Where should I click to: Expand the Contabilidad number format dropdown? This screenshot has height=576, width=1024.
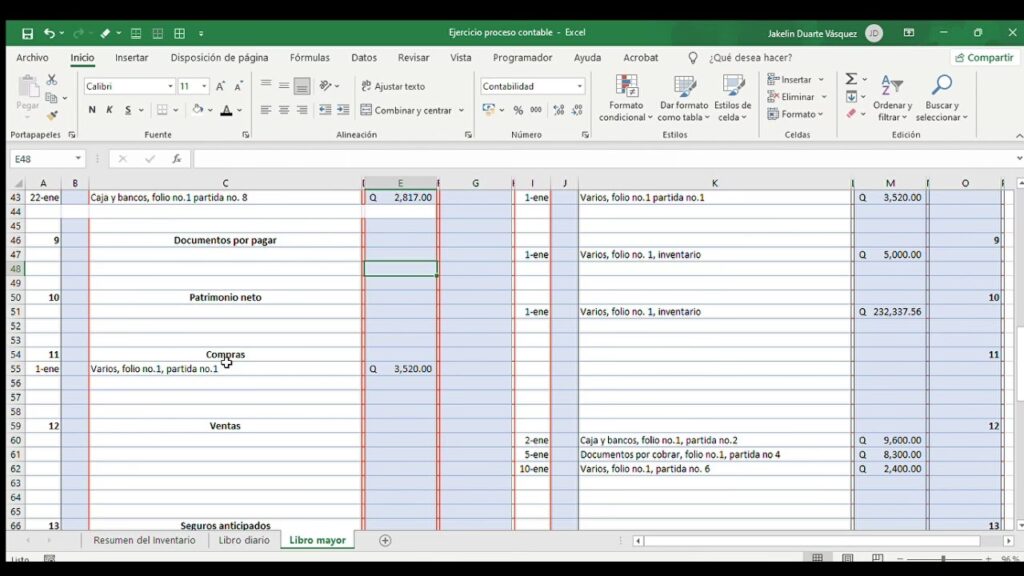pos(579,86)
